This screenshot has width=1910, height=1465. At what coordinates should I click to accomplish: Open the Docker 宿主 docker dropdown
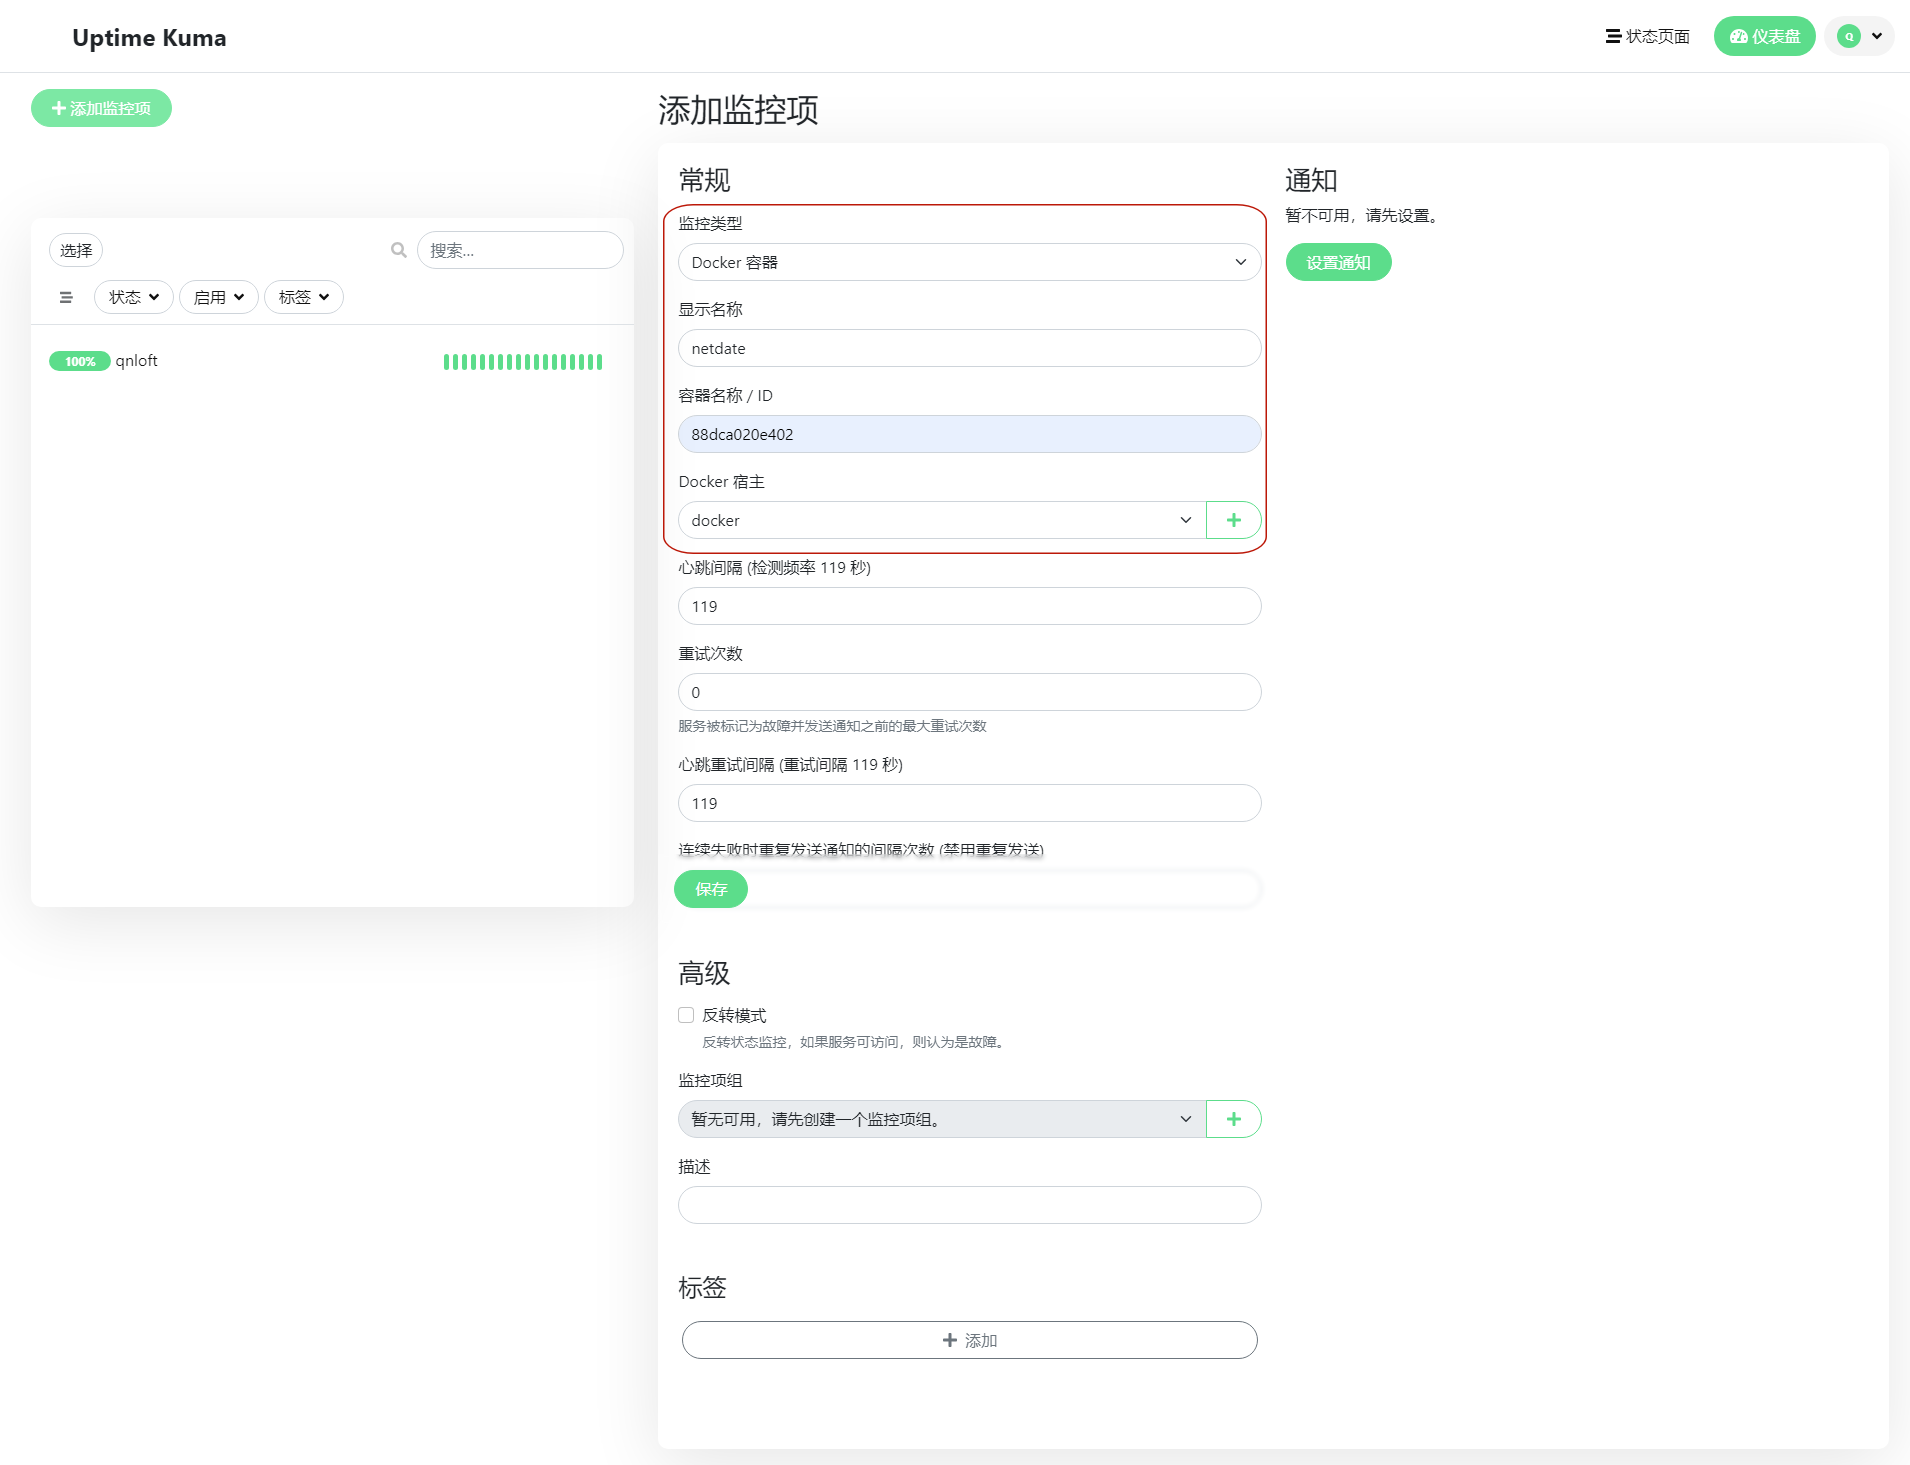click(942, 520)
